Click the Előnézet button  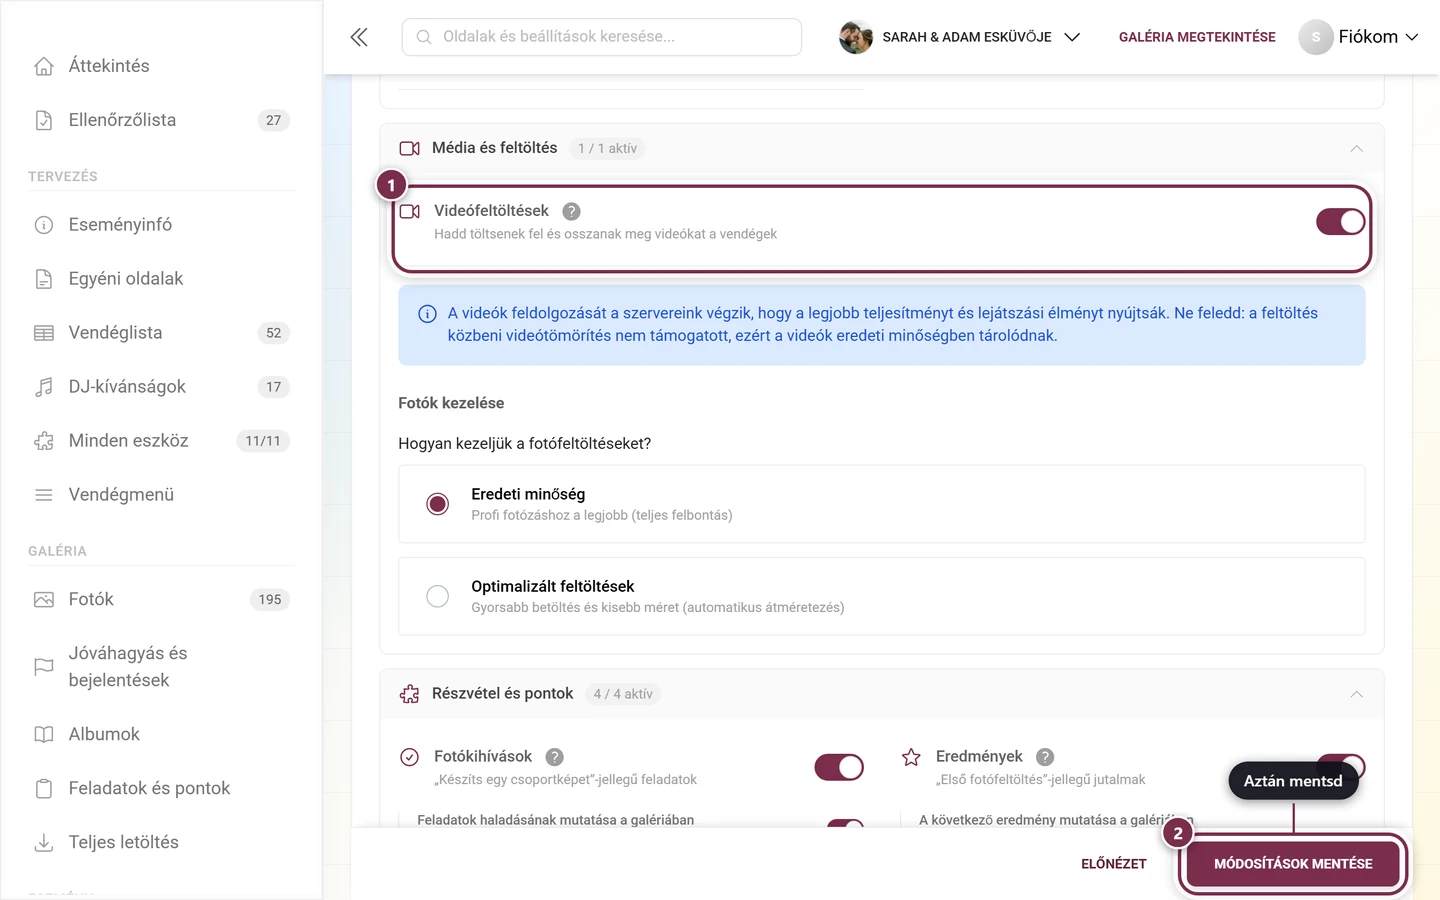(x=1114, y=864)
